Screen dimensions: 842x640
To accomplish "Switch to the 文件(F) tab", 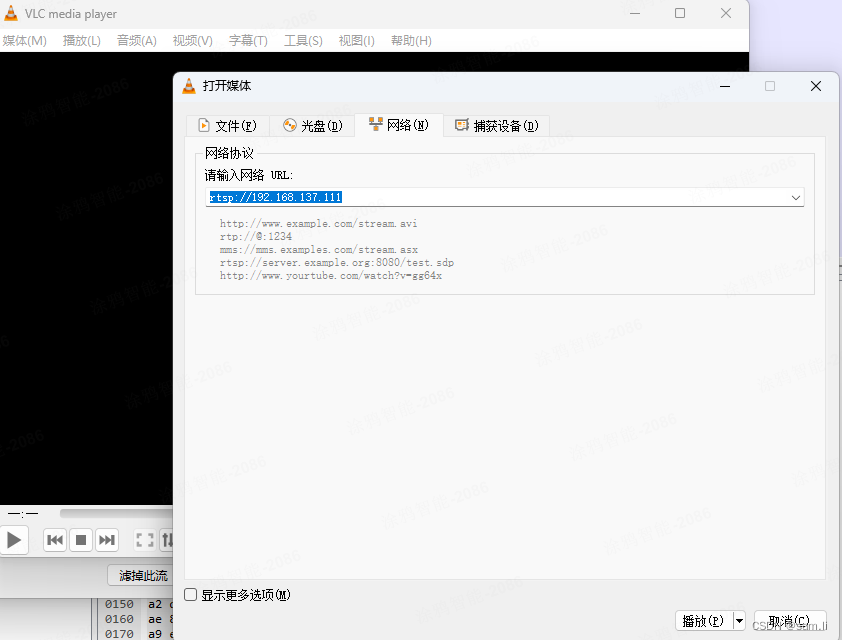I will point(228,126).
